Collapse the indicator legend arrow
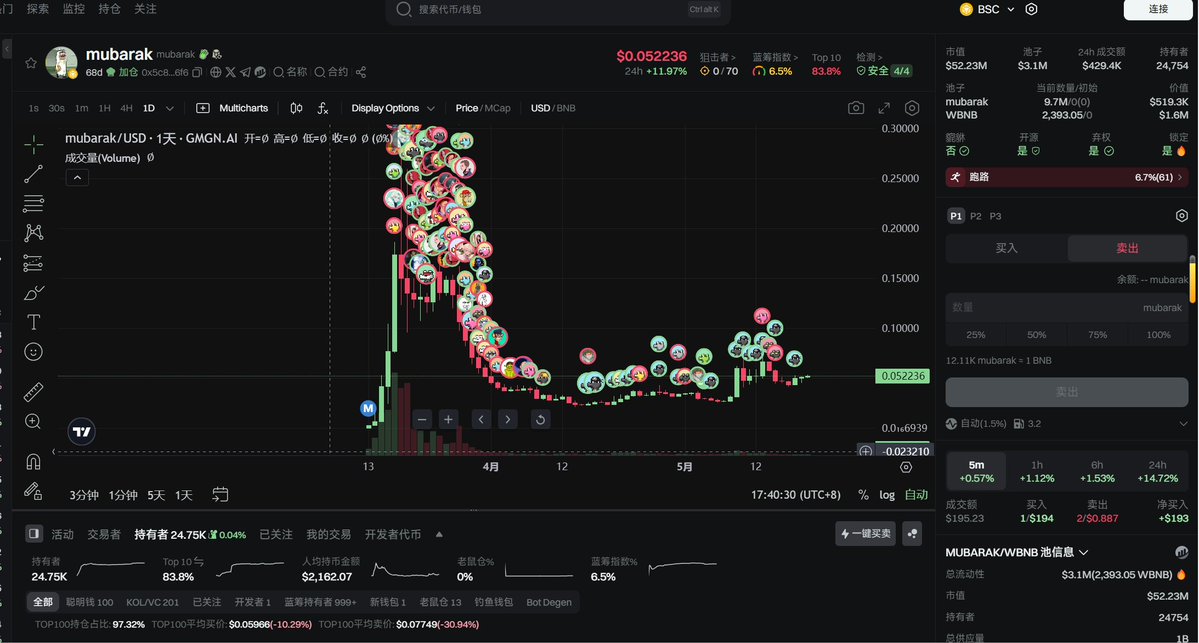 tap(77, 177)
